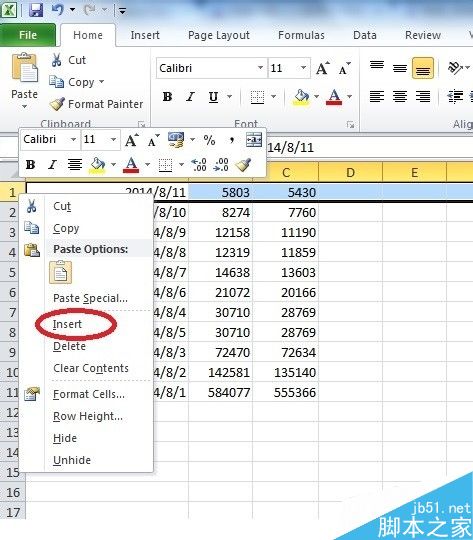
Task: Click Increase Font Size in ribbon
Action: pos(323,68)
